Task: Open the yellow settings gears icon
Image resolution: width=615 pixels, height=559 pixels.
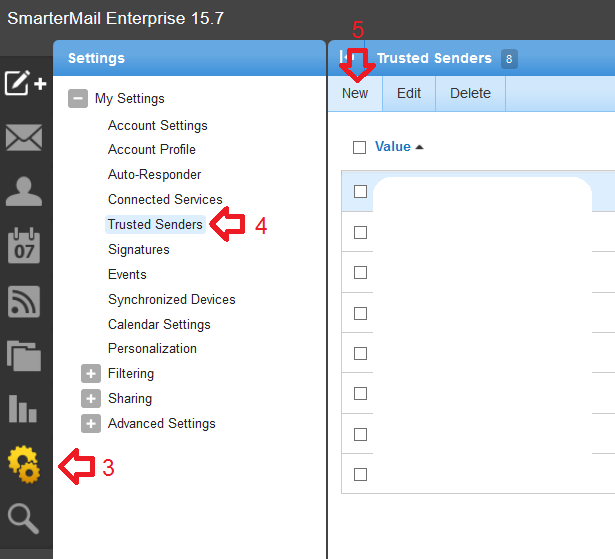Action: coord(24,464)
